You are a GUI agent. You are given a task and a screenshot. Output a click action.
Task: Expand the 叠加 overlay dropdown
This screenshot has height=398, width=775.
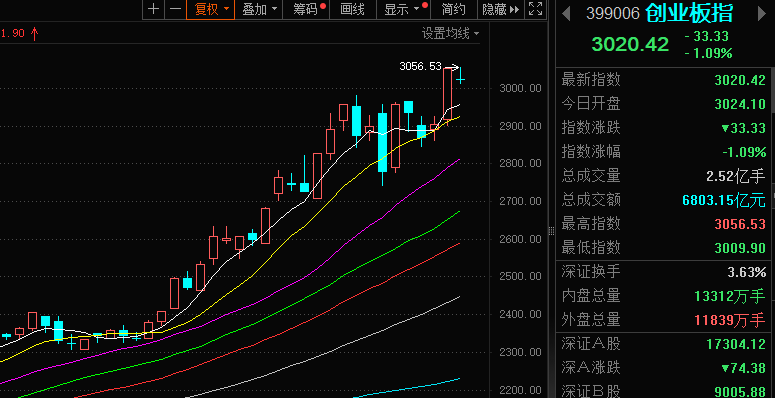259,9
